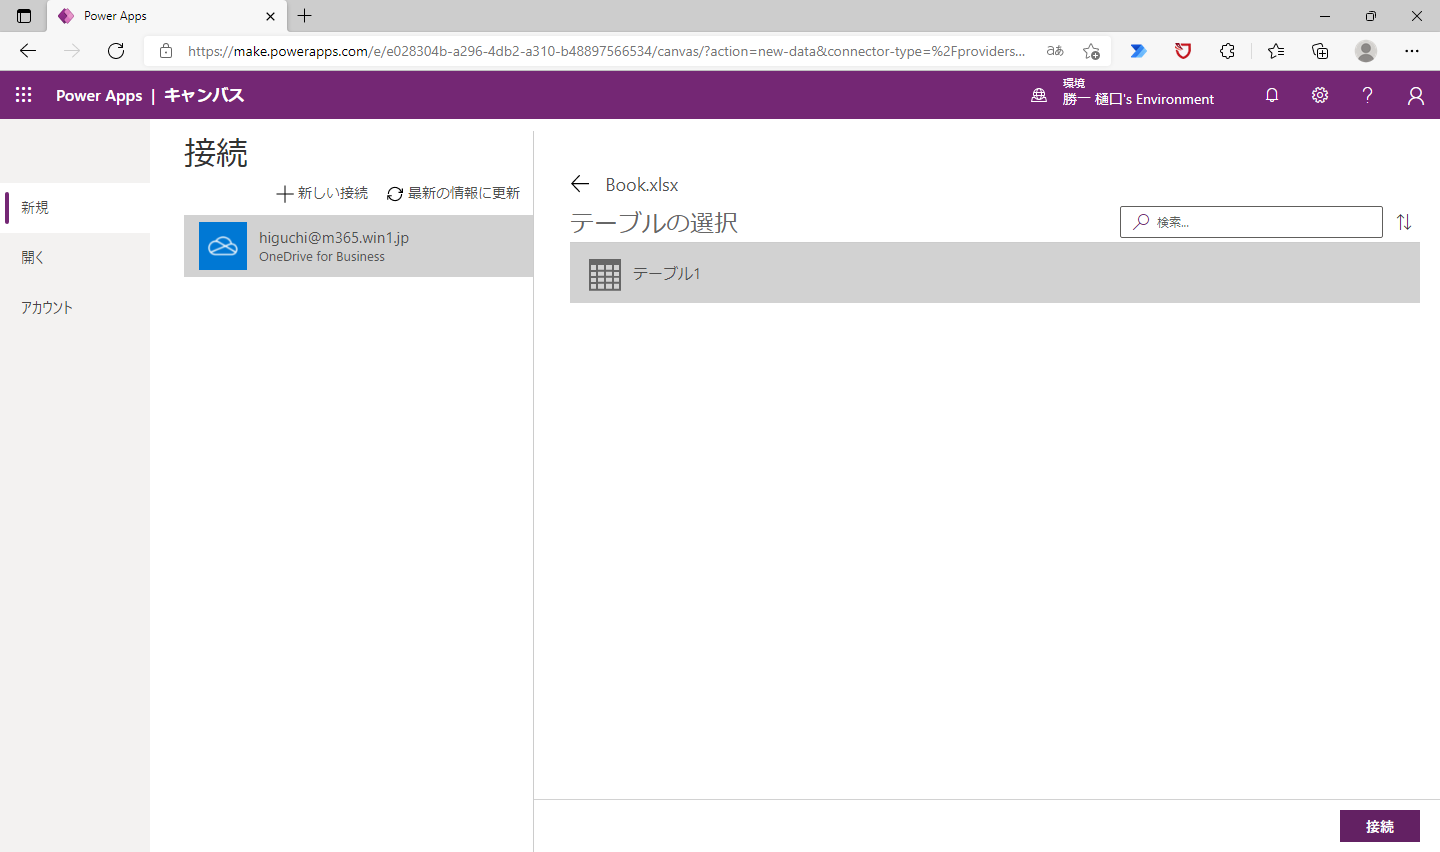Select the higuchi@m365.win1.jp connection
1440x852 pixels.
point(358,246)
